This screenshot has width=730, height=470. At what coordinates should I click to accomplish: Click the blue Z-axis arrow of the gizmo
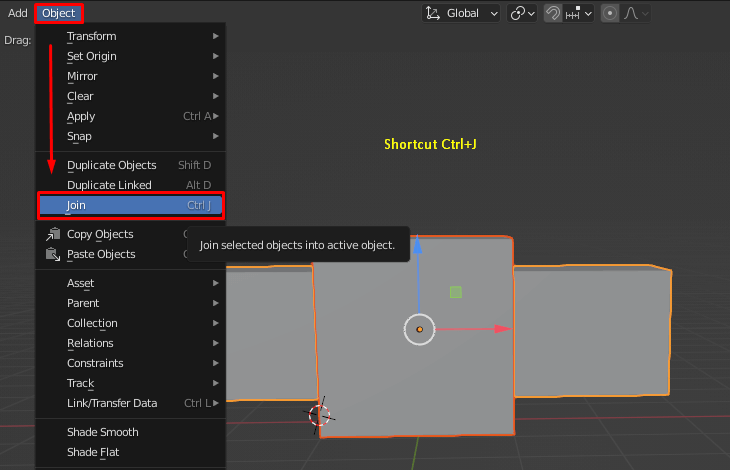pyautogui.click(x=418, y=248)
